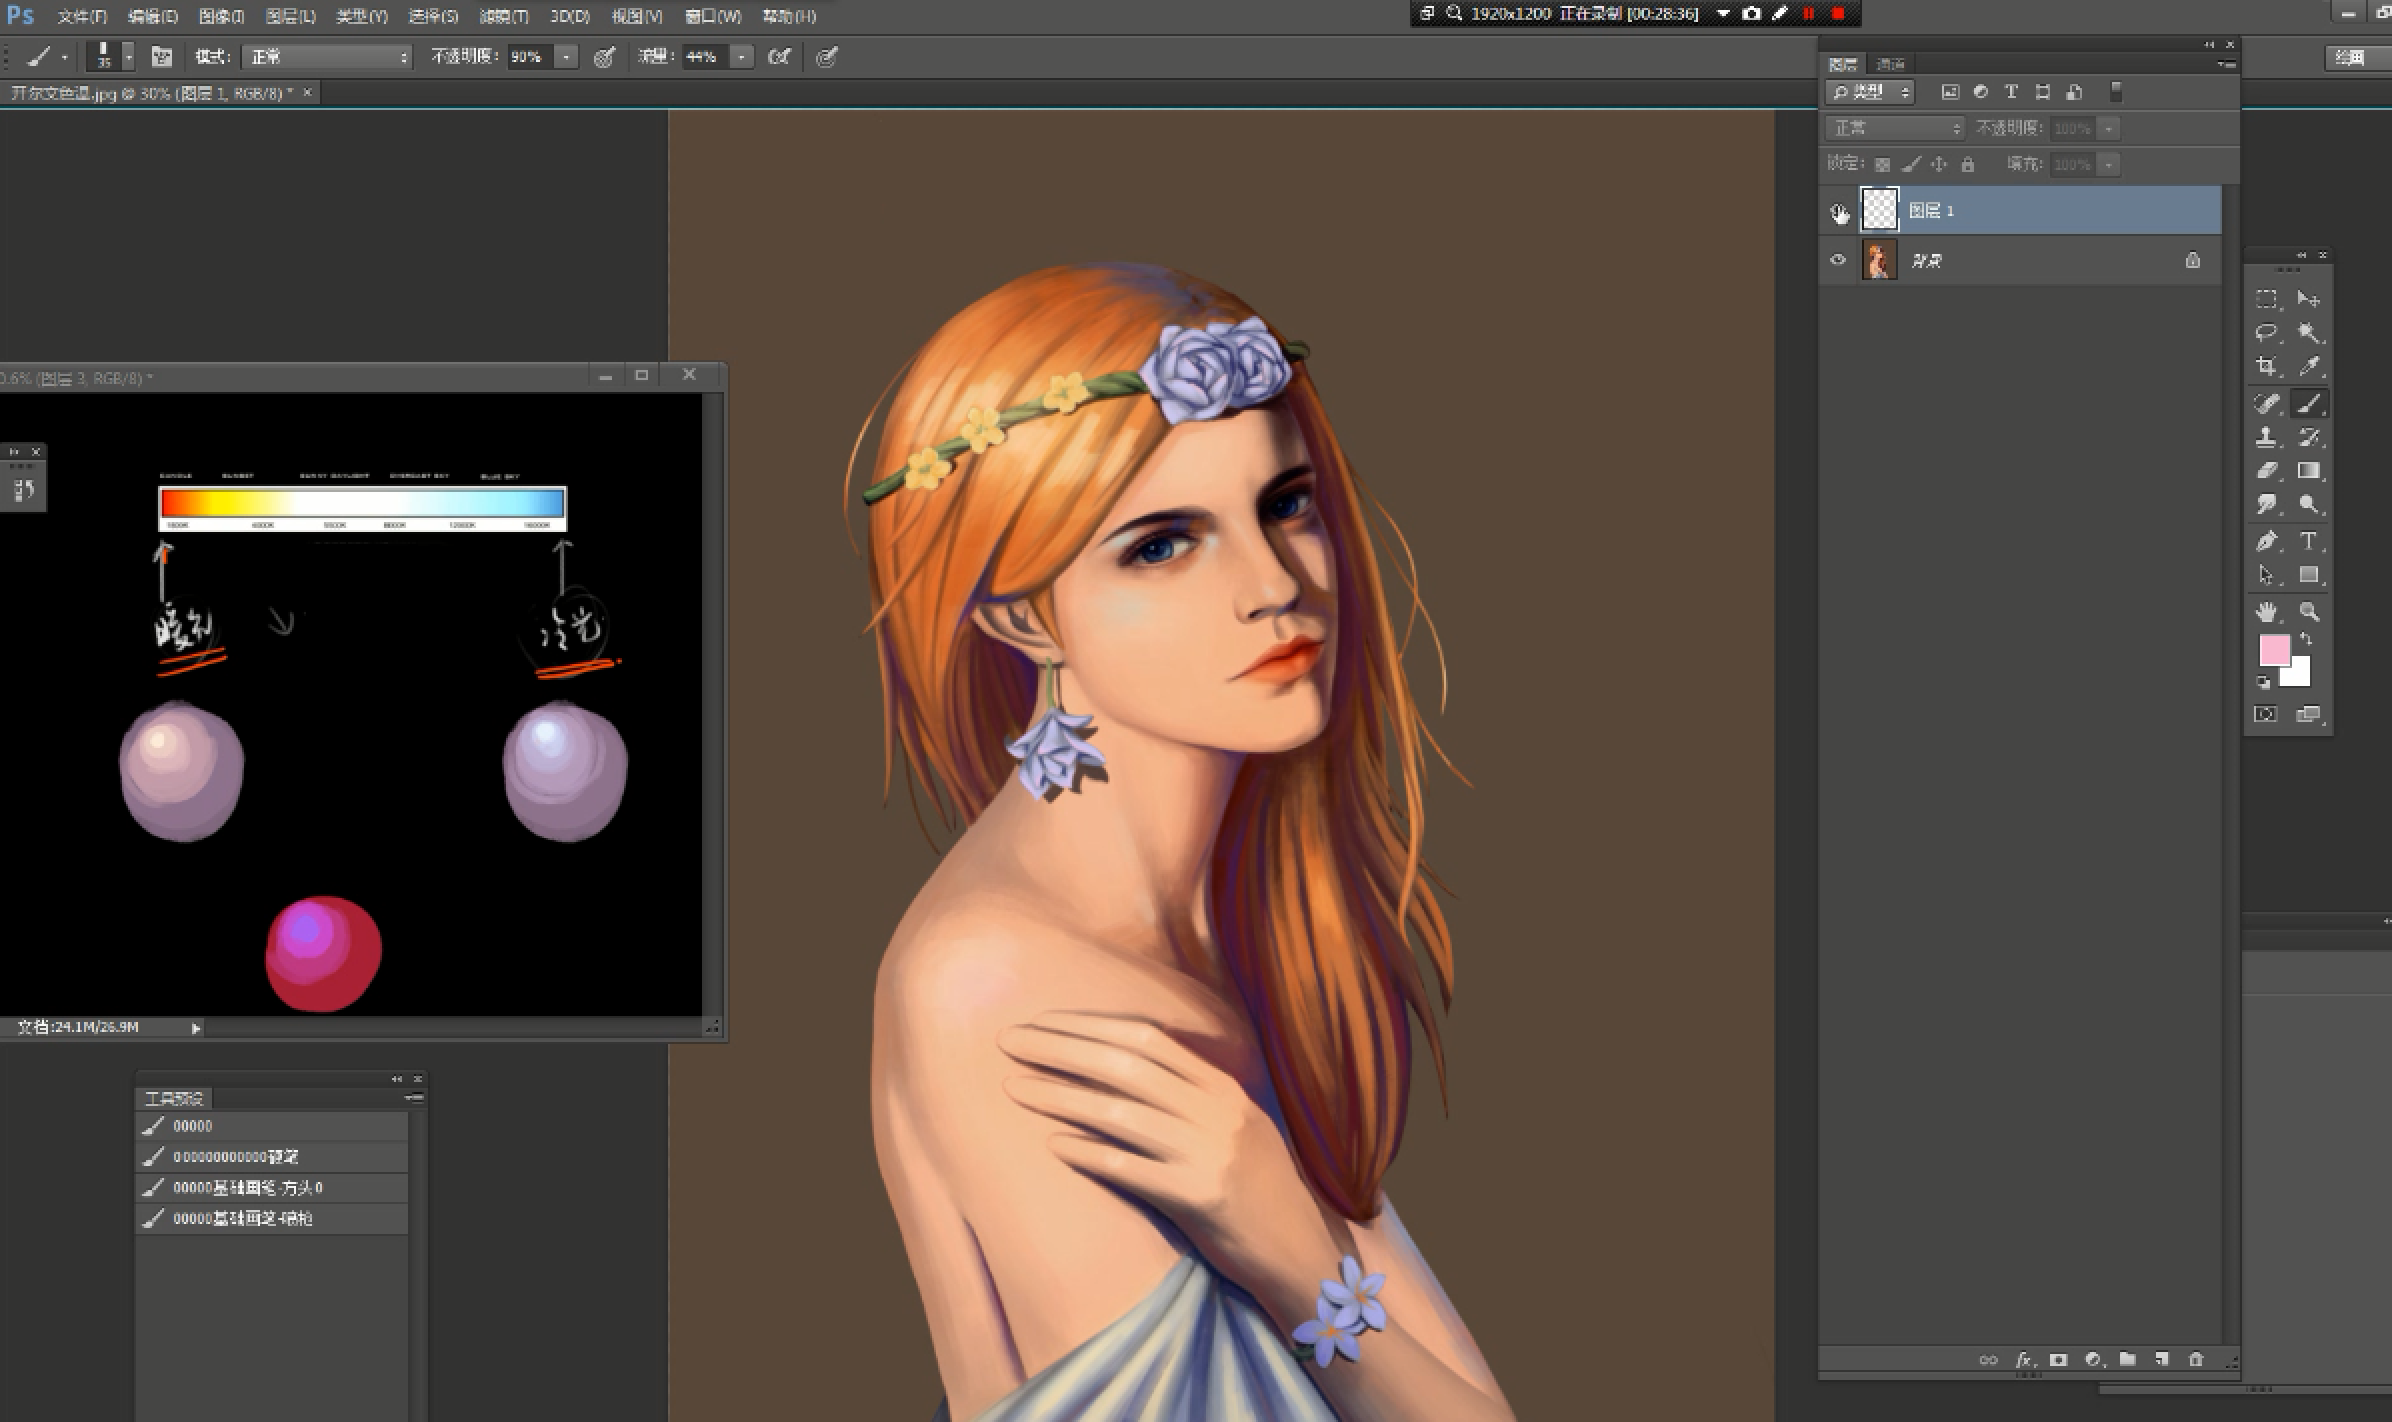This screenshot has width=2392, height=1422.
Task: Click the trash icon to delete layer
Action: (x=2196, y=1359)
